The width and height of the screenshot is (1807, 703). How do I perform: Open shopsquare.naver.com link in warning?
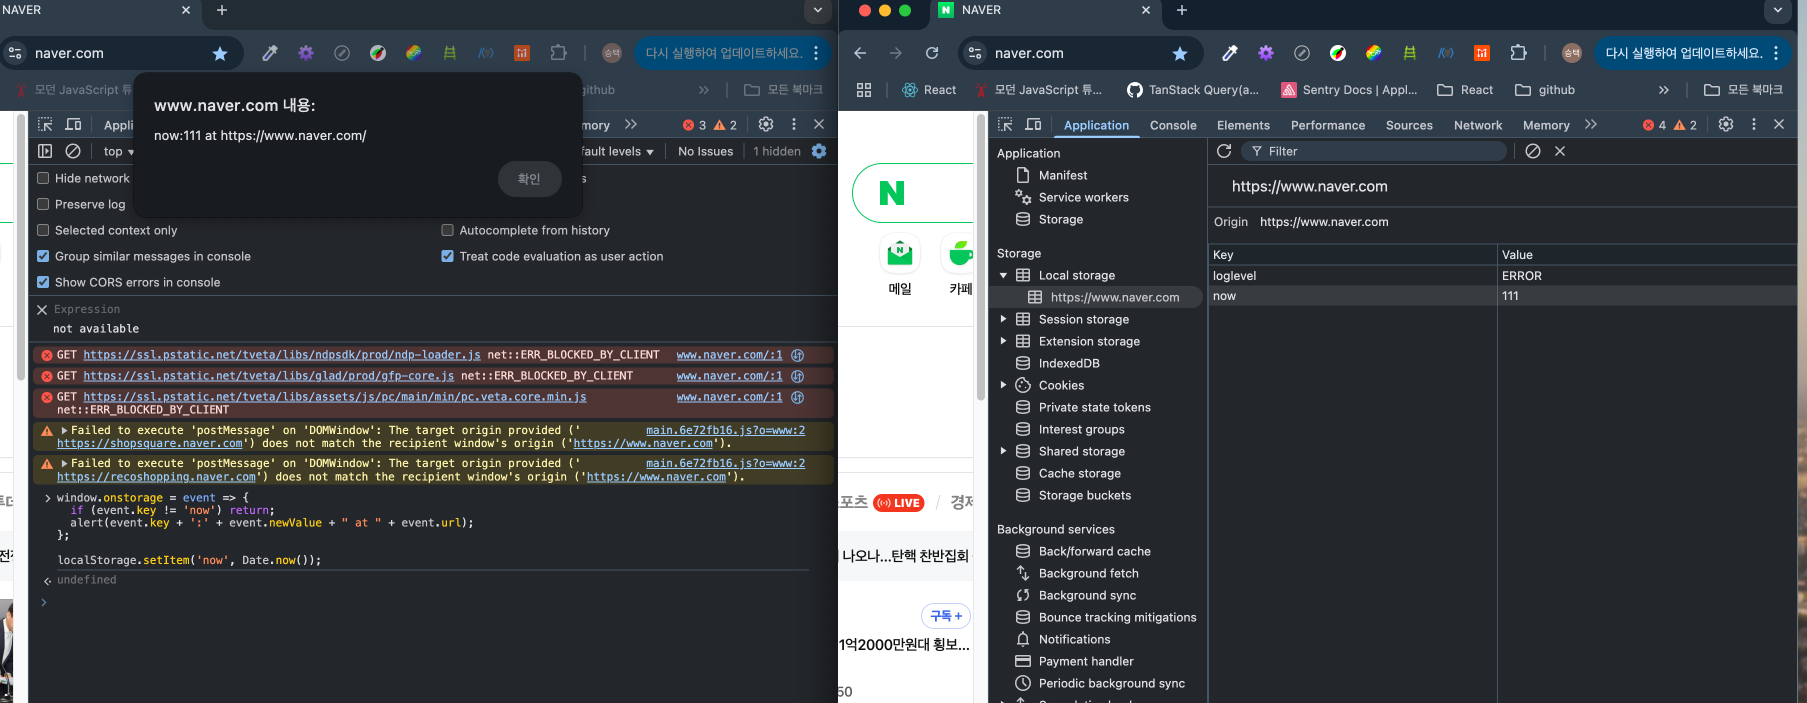pos(150,444)
